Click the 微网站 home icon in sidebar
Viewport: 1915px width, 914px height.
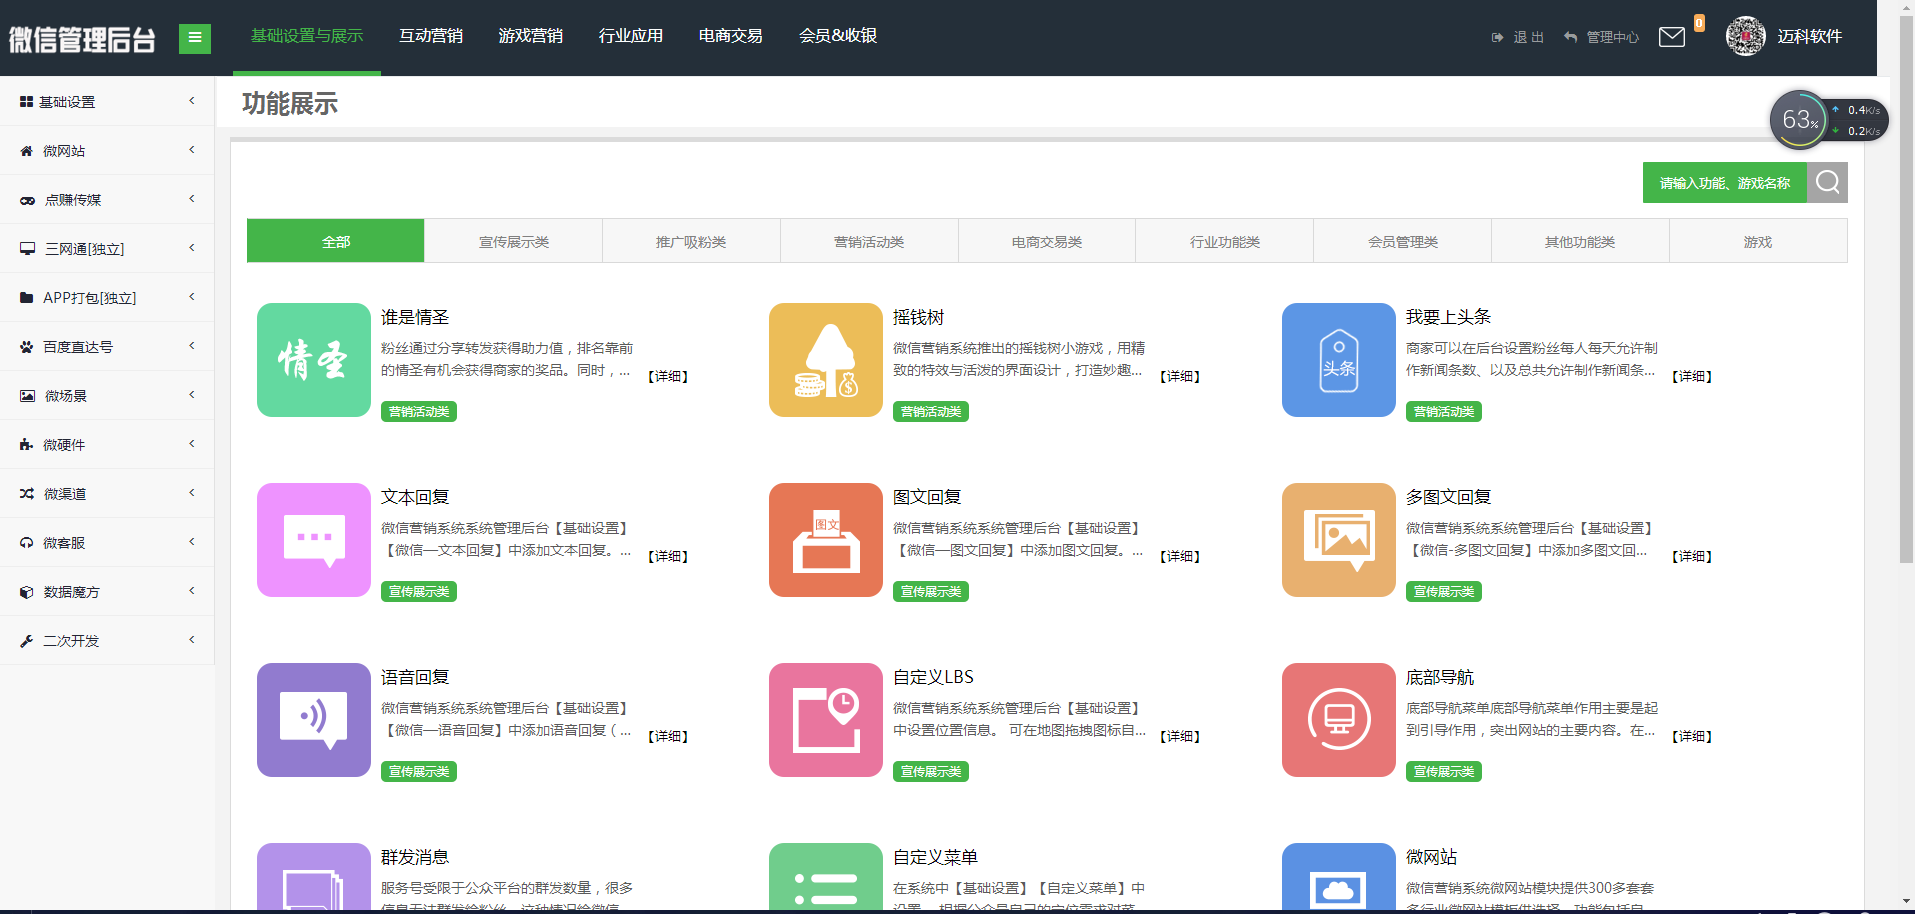[27, 151]
